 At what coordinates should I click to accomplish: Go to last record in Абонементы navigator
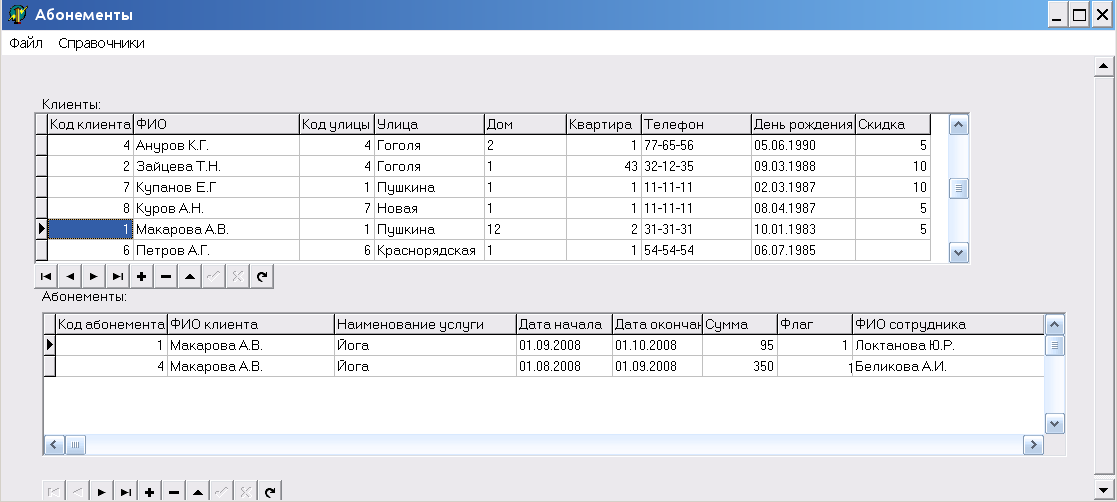pyautogui.click(x=126, y=492)
